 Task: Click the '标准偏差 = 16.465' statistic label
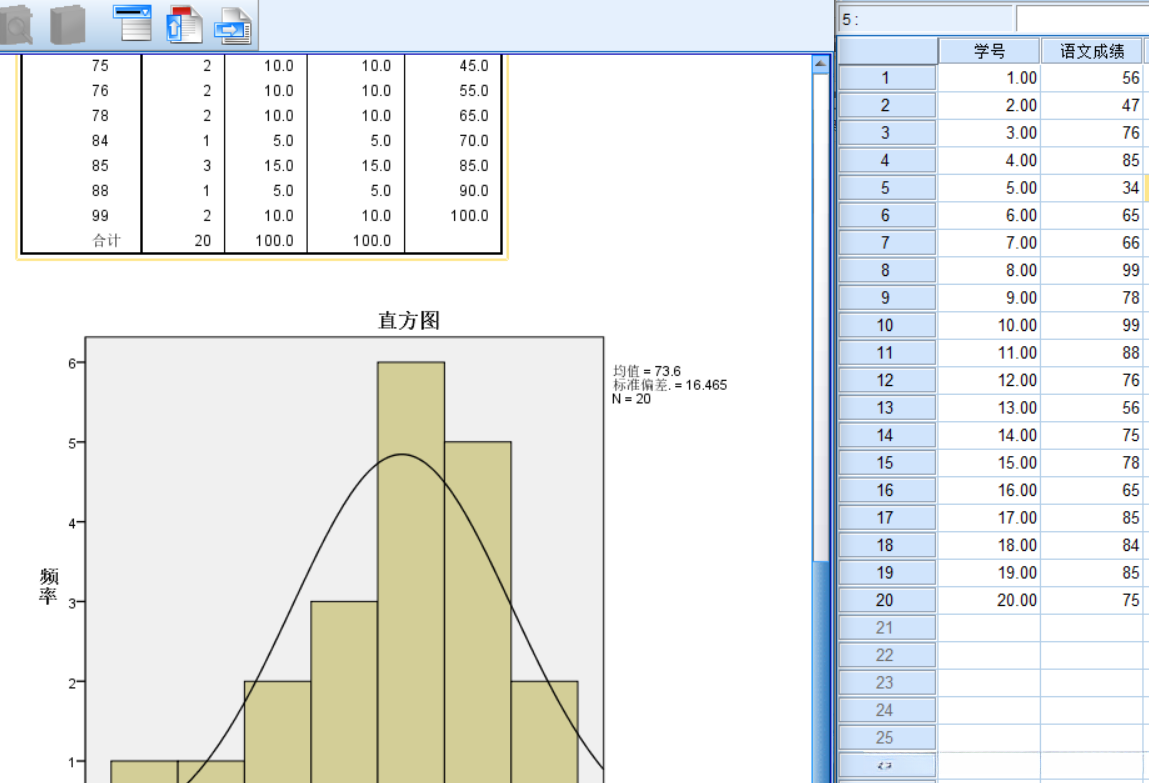click(x=670, y=385)
